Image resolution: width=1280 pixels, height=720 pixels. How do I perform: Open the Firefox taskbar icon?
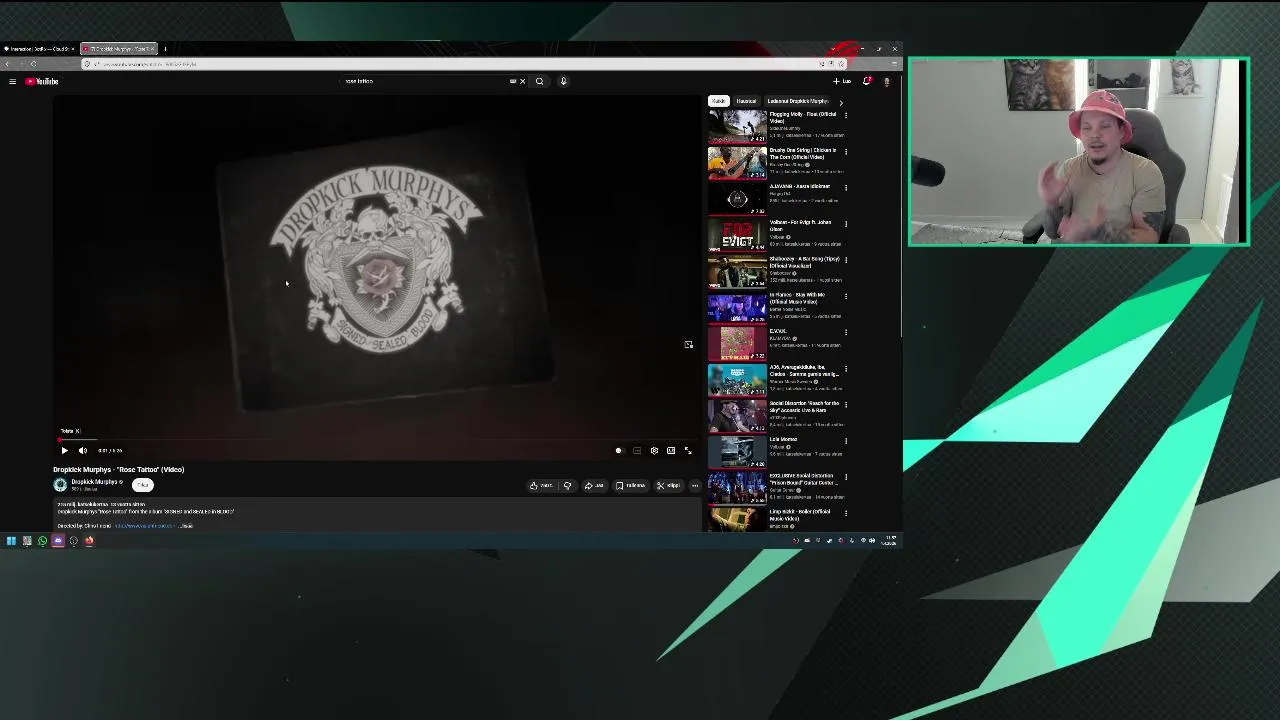click(89, 541)
